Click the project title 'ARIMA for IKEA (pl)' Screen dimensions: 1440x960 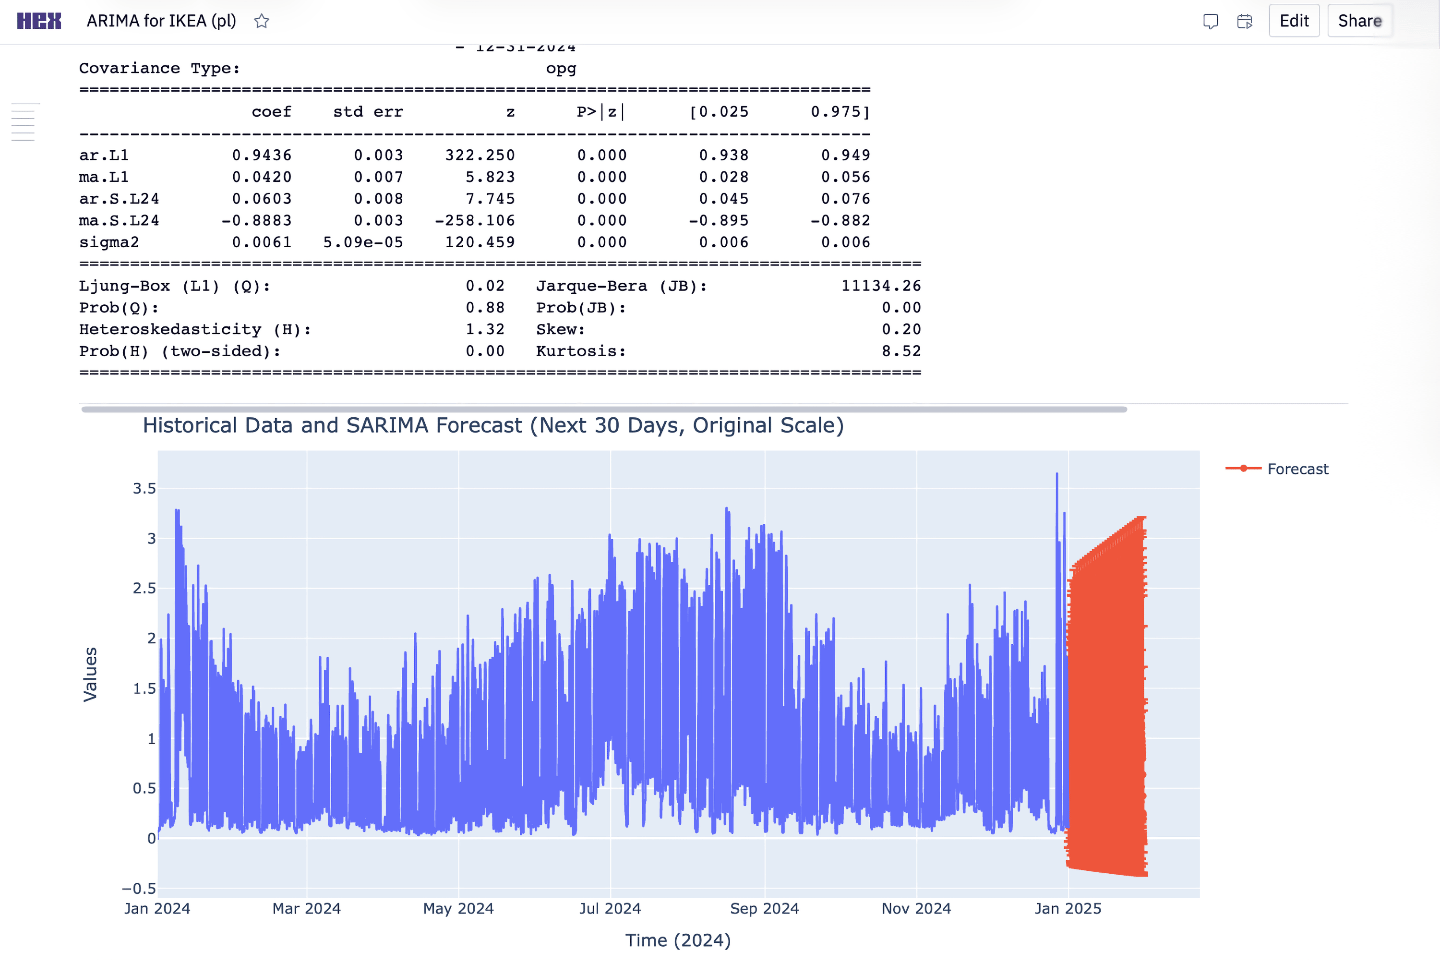tap(161, 21)
